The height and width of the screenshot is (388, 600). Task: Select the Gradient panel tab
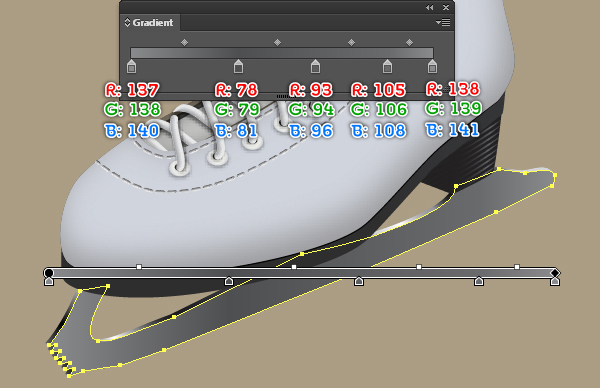click(149, 23)
